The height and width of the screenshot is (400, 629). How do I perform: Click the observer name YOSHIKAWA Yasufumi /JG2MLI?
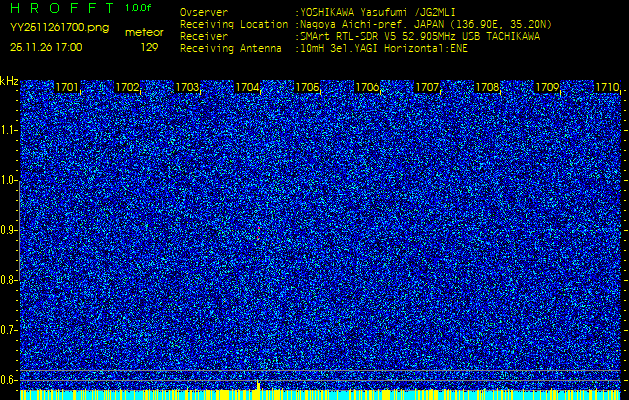(378, 12)
